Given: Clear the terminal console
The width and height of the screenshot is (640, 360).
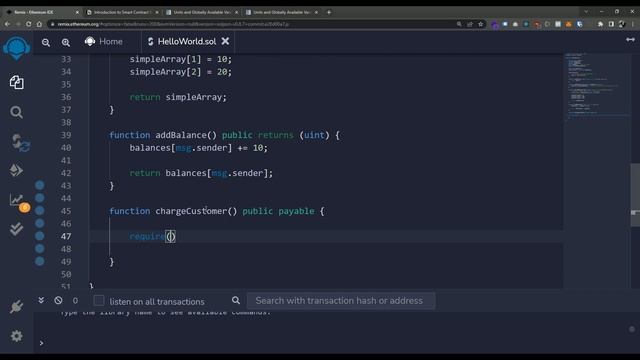Looking at the screenshot, I should 58,300.
